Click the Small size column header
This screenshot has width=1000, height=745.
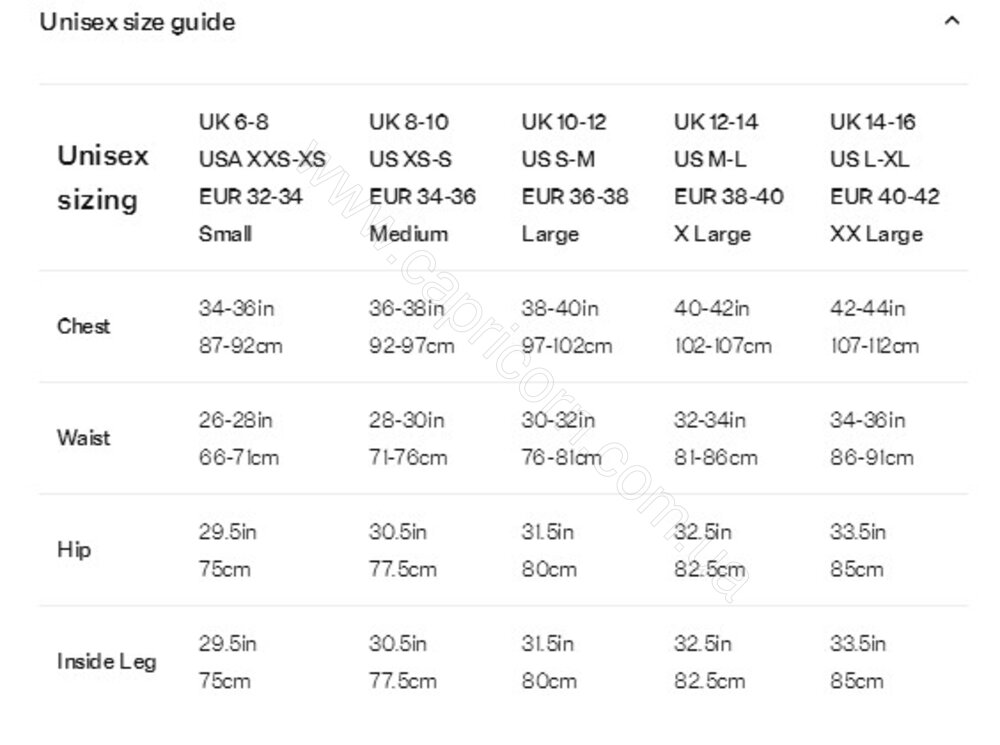pos(225,234)
